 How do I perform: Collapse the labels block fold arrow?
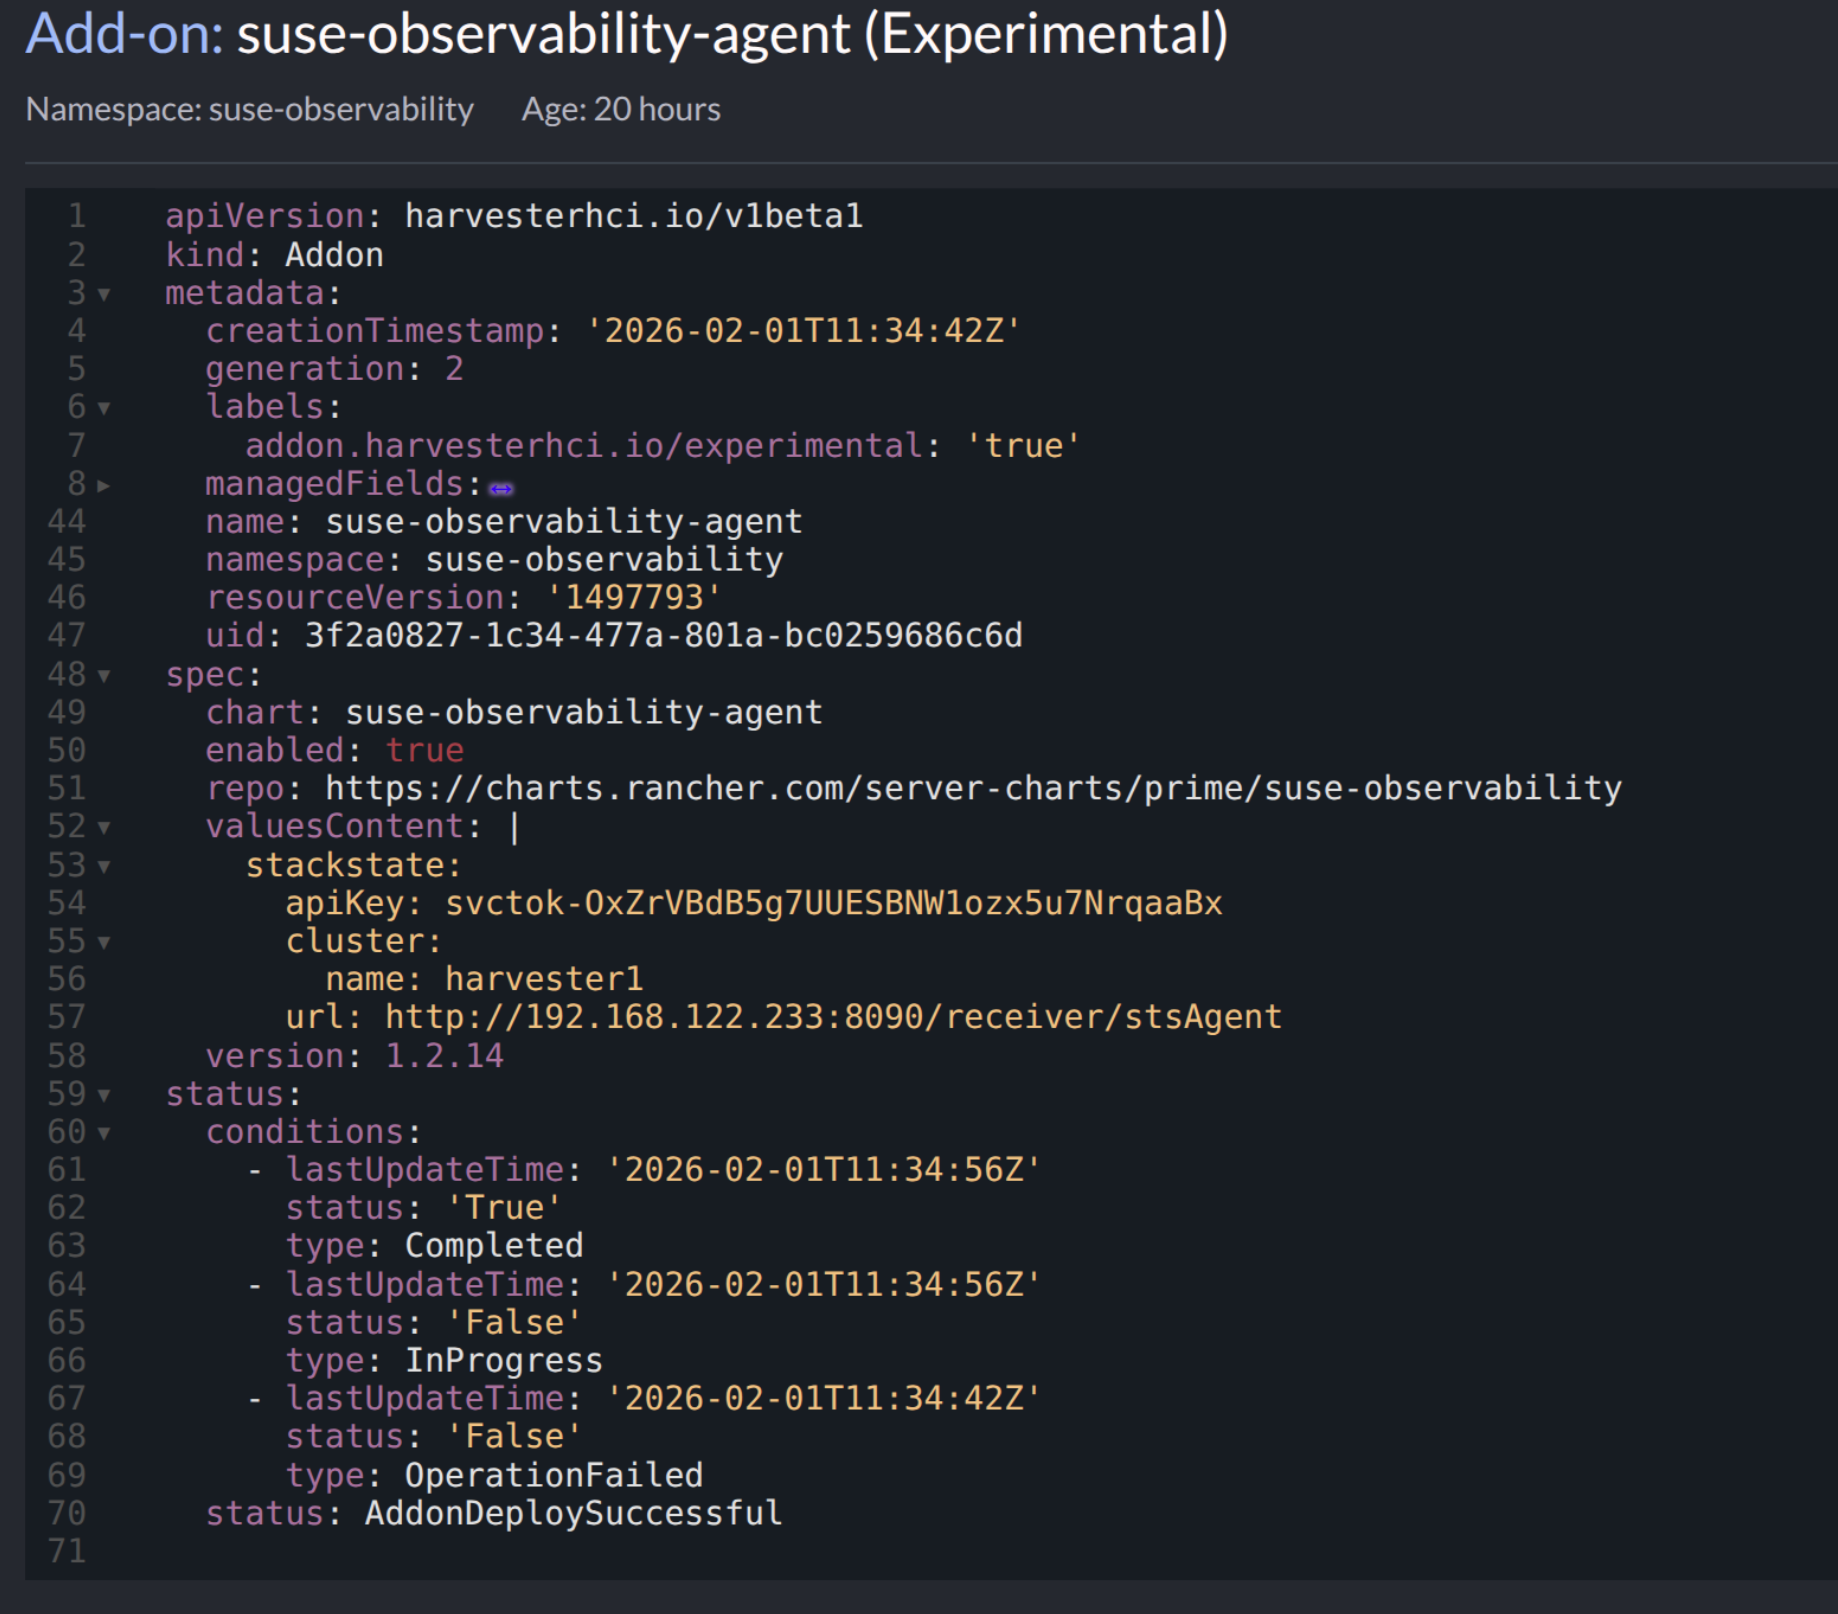tap(104, 409)
